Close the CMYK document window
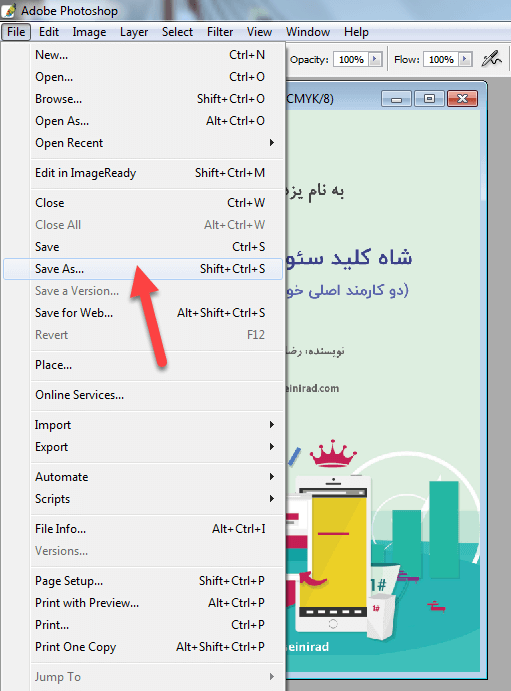Screen dimensions: 511x691 pos(463,99)
